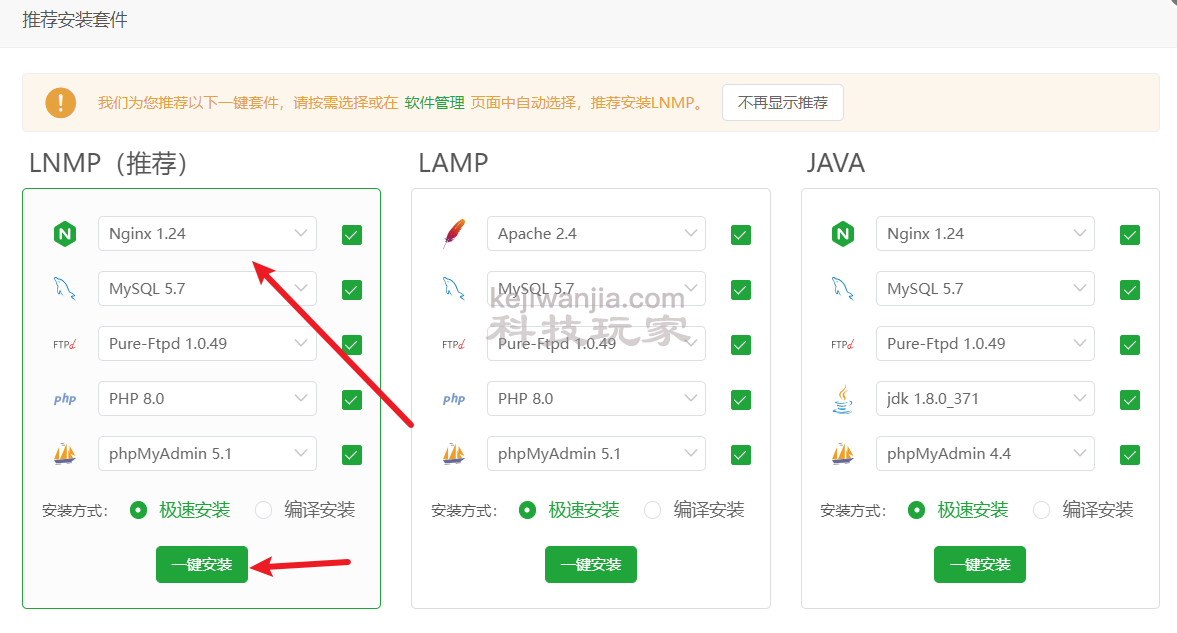Open phpMyAdmin 5.1 dropdown in LAMP

pyautogui.click(x=596, y=454)
